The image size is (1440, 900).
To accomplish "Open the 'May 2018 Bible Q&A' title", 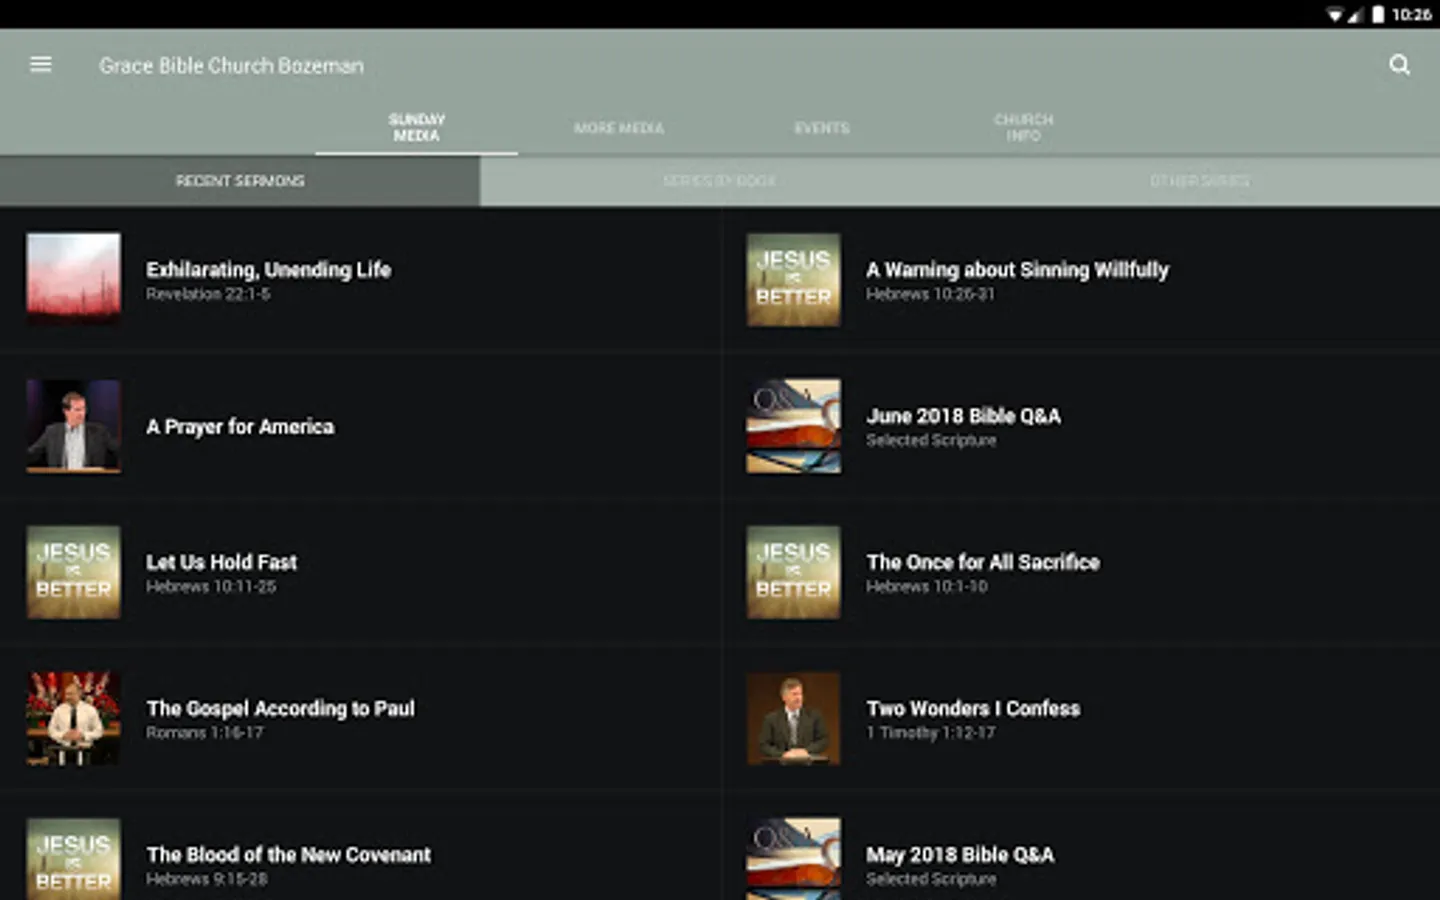I will pyautogui.click(x=960, y=855).
